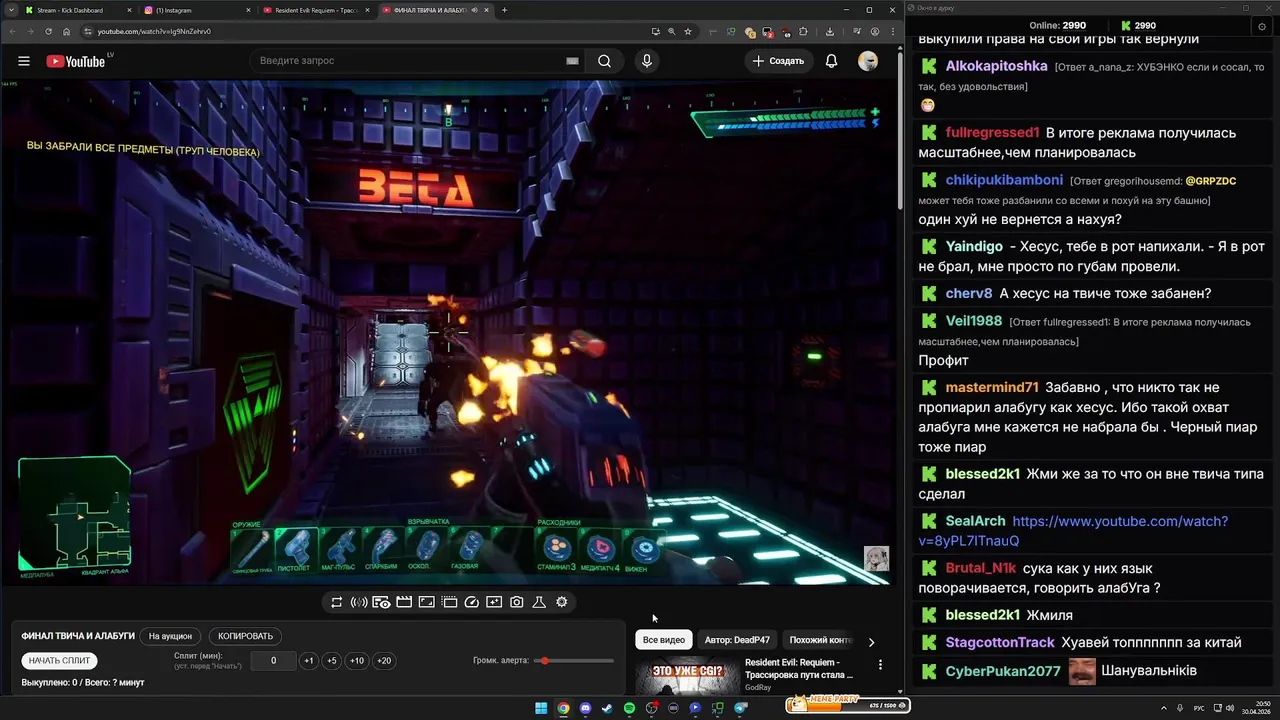Click the split minutes input showing 0
Screen dimensions: 1280x720
click(x=273, y=661)
